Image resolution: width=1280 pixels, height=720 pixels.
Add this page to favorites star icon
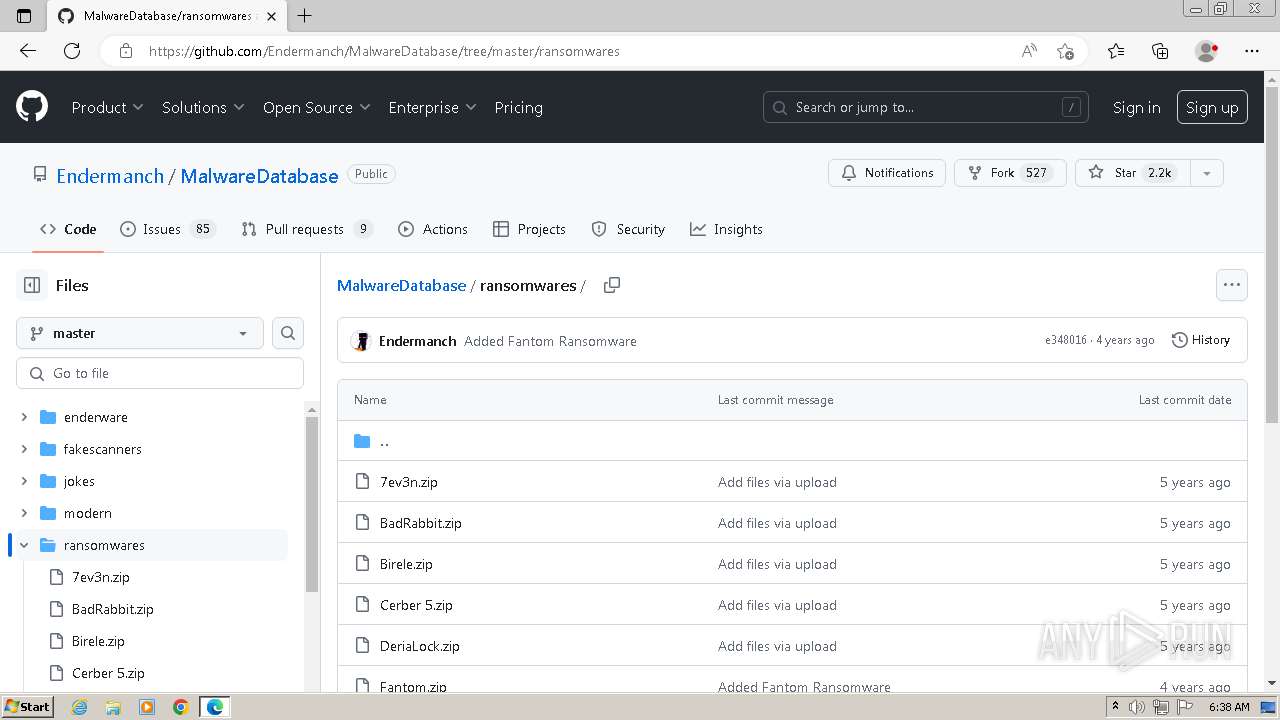point(1065,51)
